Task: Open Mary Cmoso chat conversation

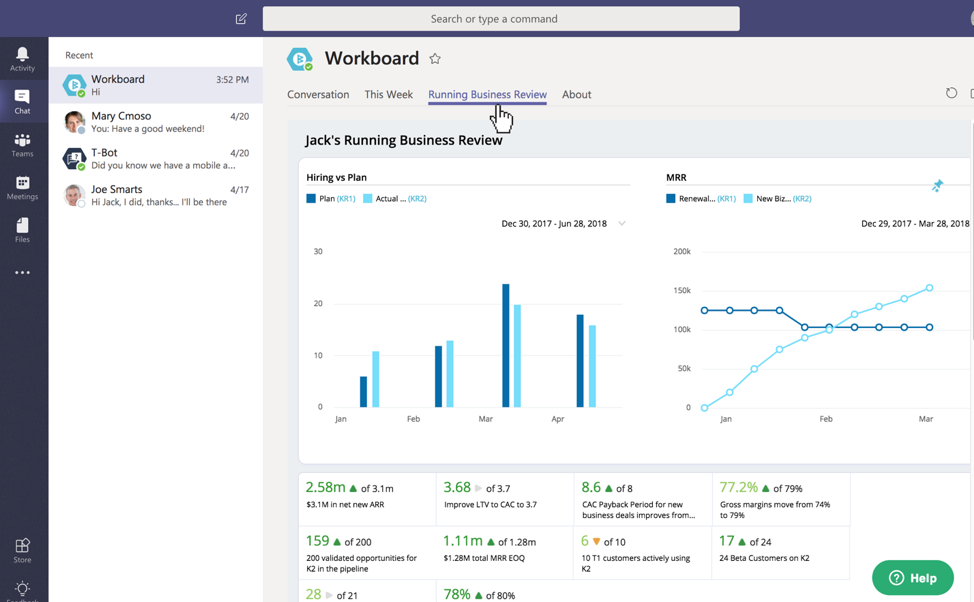Action: click(156, 122)
